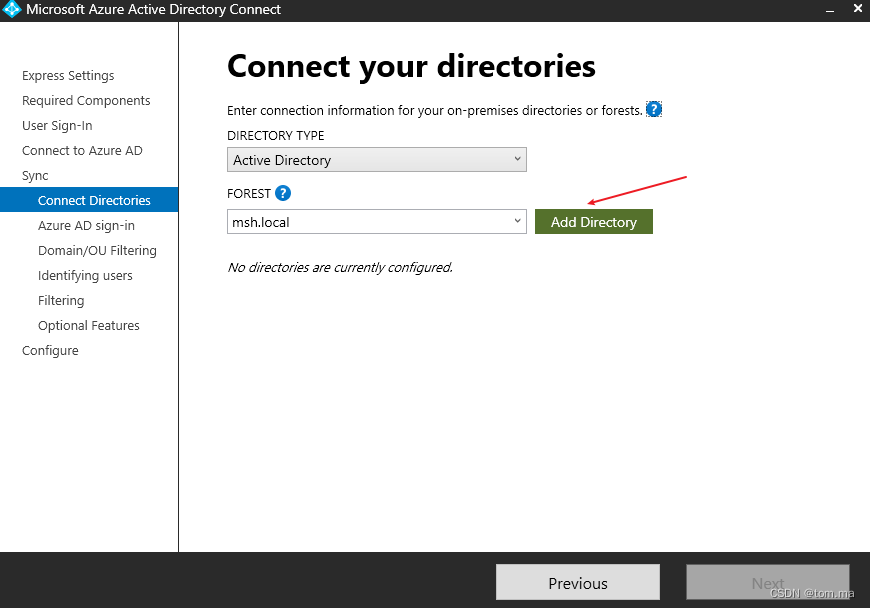The height and width of the screenshot is (608, 870).
Task: Go to Domain/OU Filtering step
Action: (97, 251)
